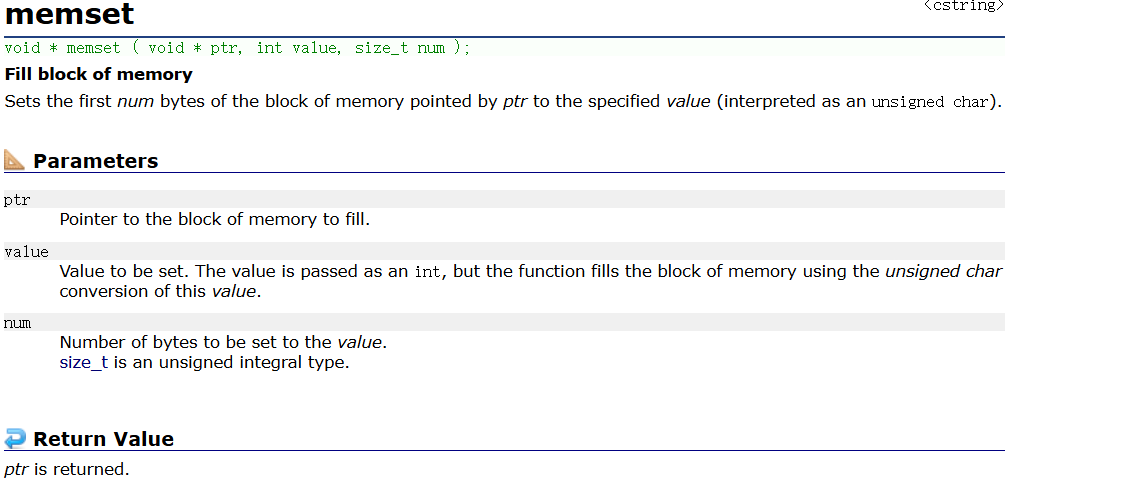Open the size_t type link
The height and width of the screenshot is (483, 1131).
pos(84,362)
